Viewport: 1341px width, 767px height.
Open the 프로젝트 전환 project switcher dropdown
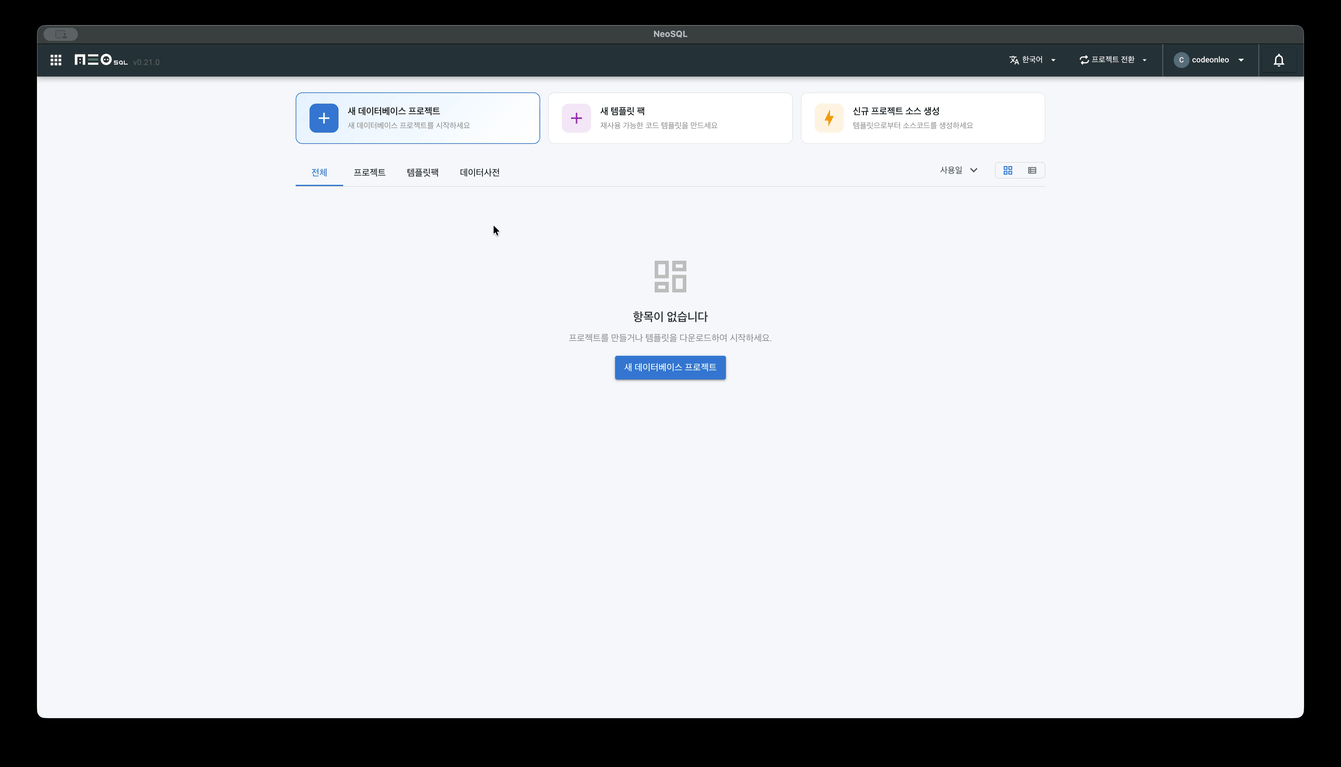[1113, 60]
